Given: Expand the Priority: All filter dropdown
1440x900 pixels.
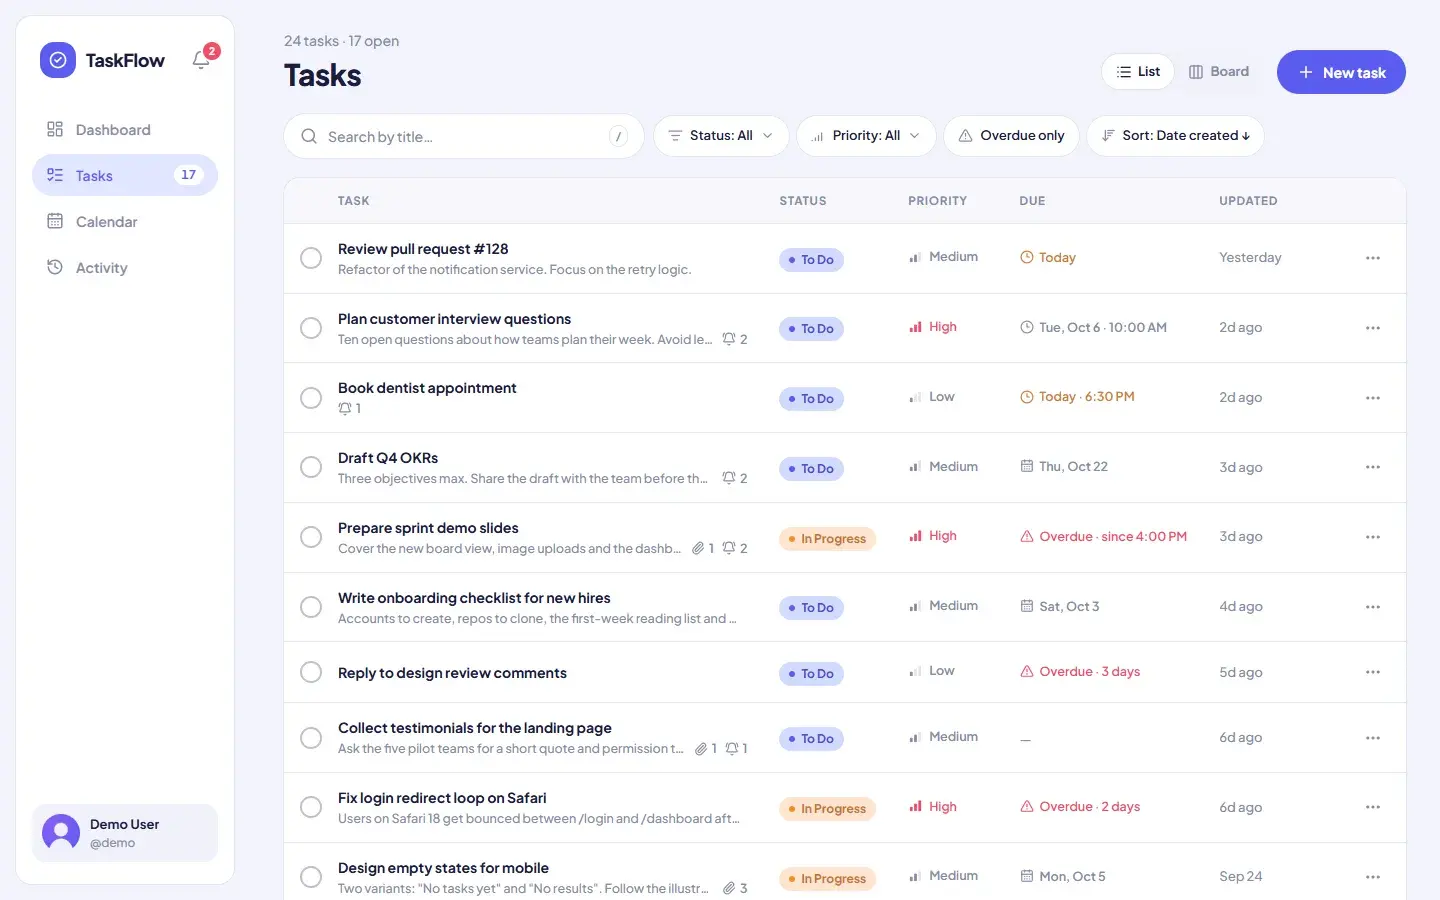Looking at the screenshot, I should (x=866, y=136).
